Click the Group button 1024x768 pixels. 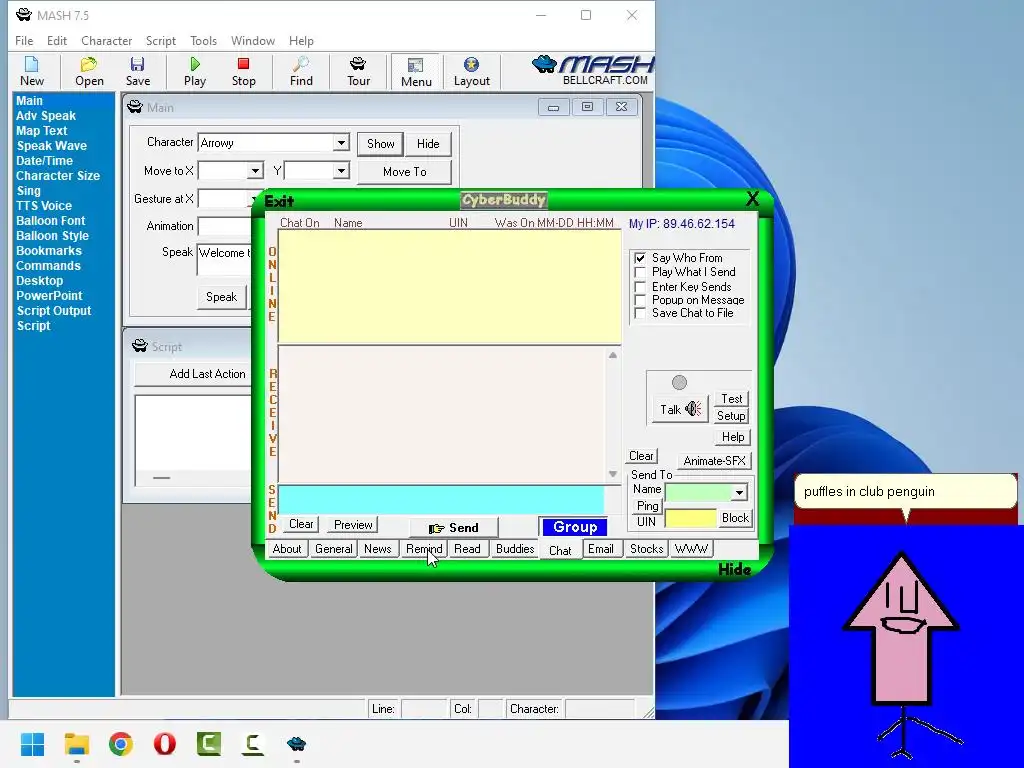point(575,527)
